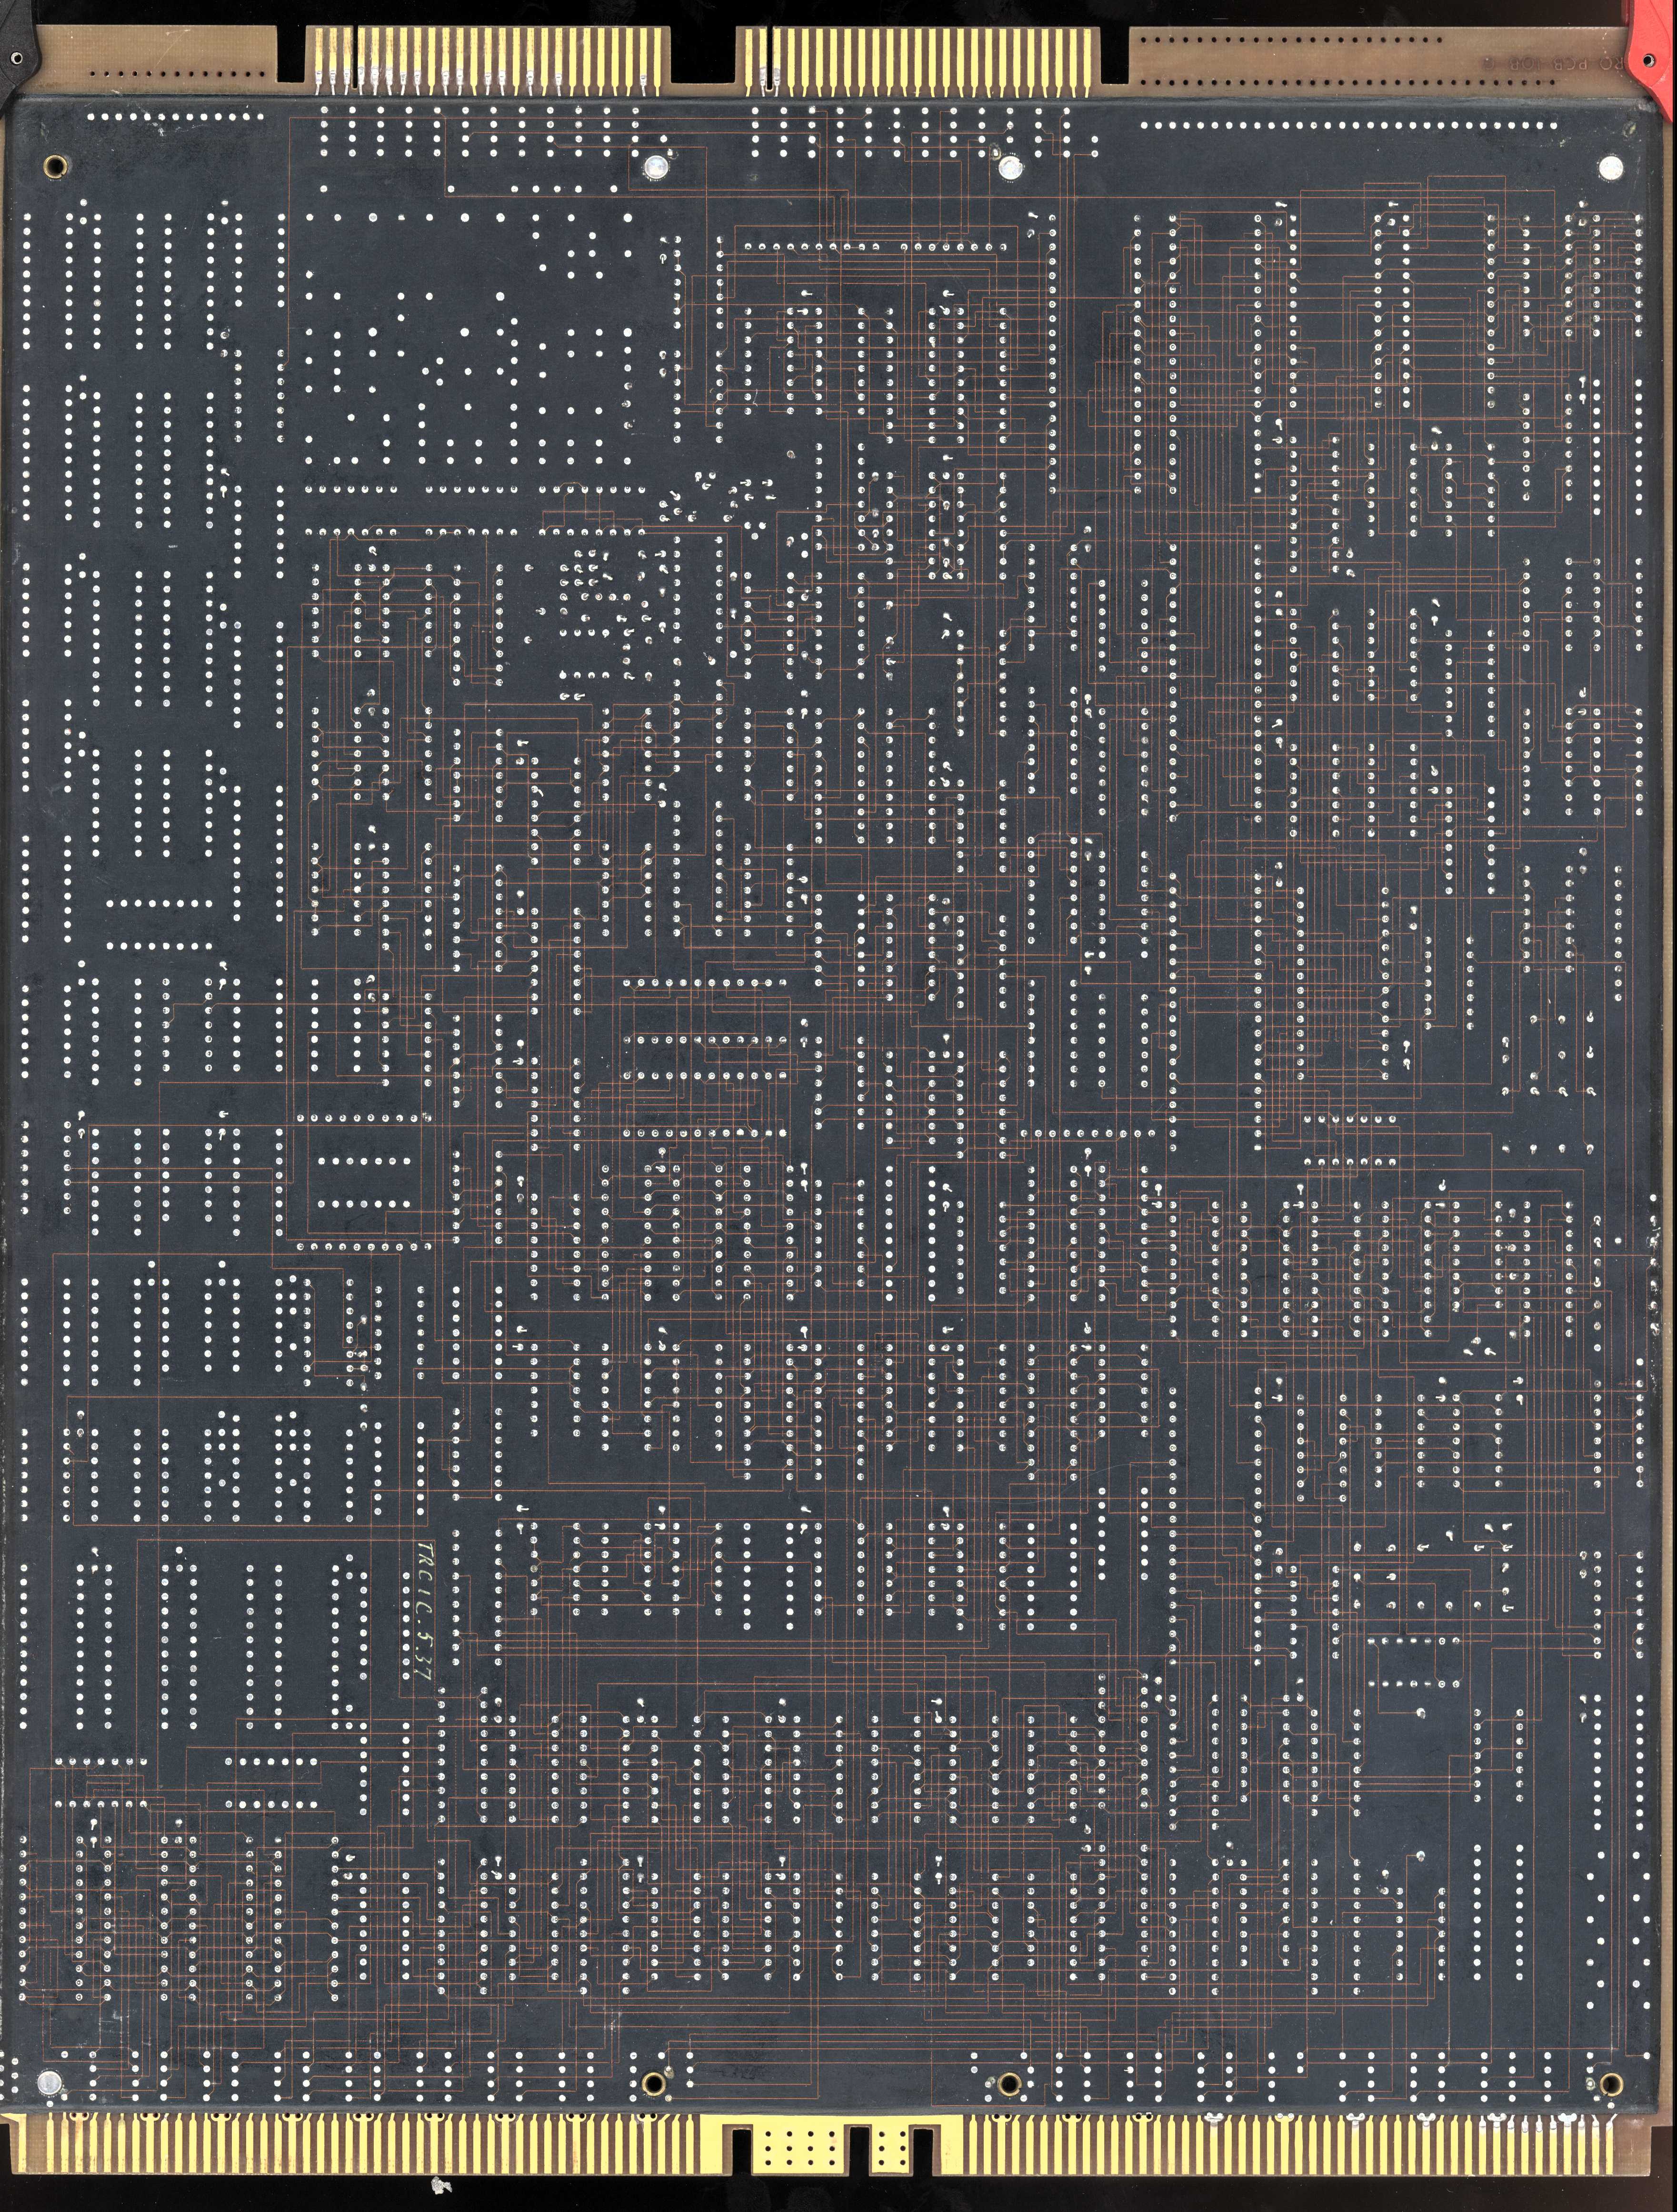Click the silver rivet at top-right corner
The height and width of the screenshot is (2212, 1677).
click(1611, 168)
